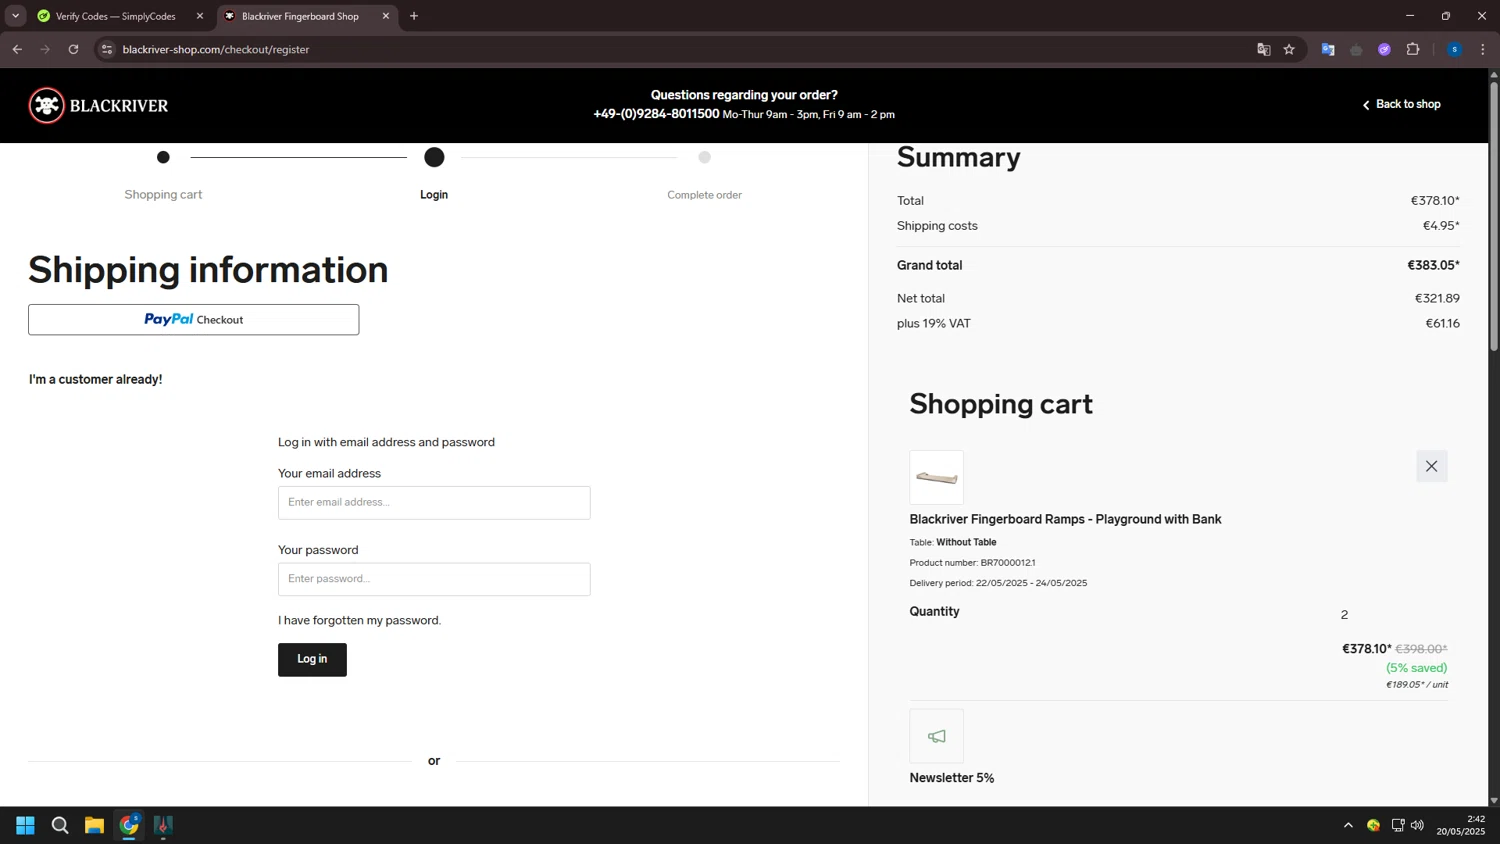Open the extensions puzzle menu

(x=1413, y=49)
